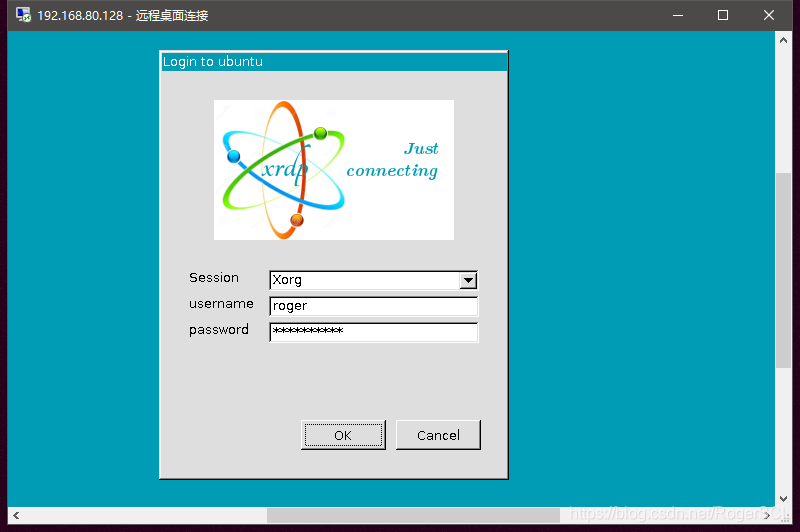This screenshot has height=532, width=800.
Task: Confirm login with the OK button
Action: click(x=343, y=435)
